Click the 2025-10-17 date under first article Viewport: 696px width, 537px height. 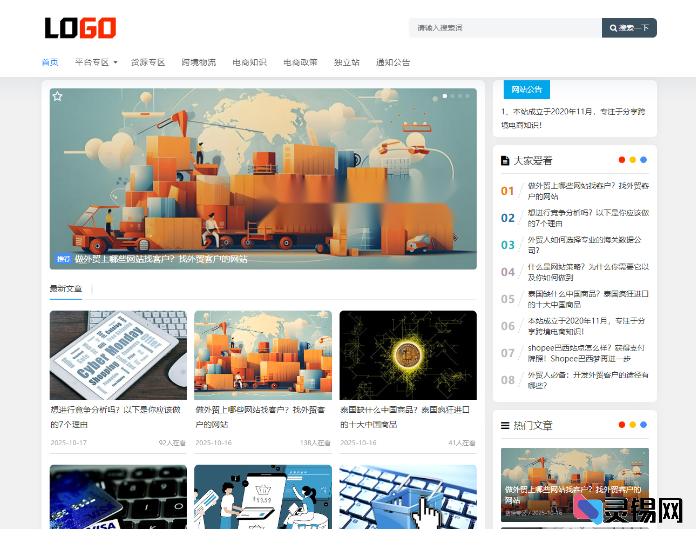tap(68, 442)
